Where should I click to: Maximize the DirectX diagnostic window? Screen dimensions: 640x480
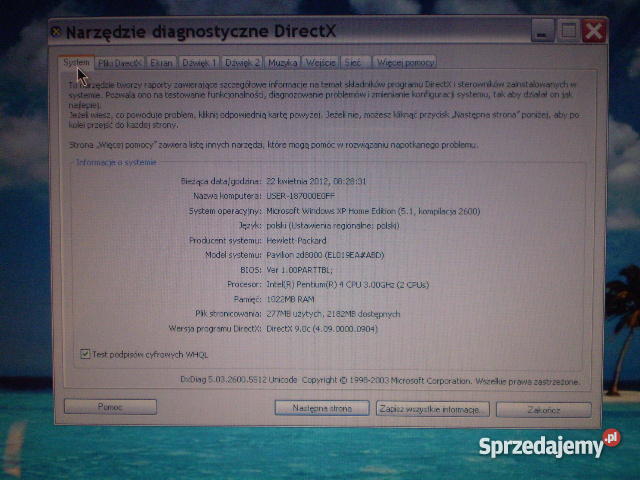[x=568, y=31]
